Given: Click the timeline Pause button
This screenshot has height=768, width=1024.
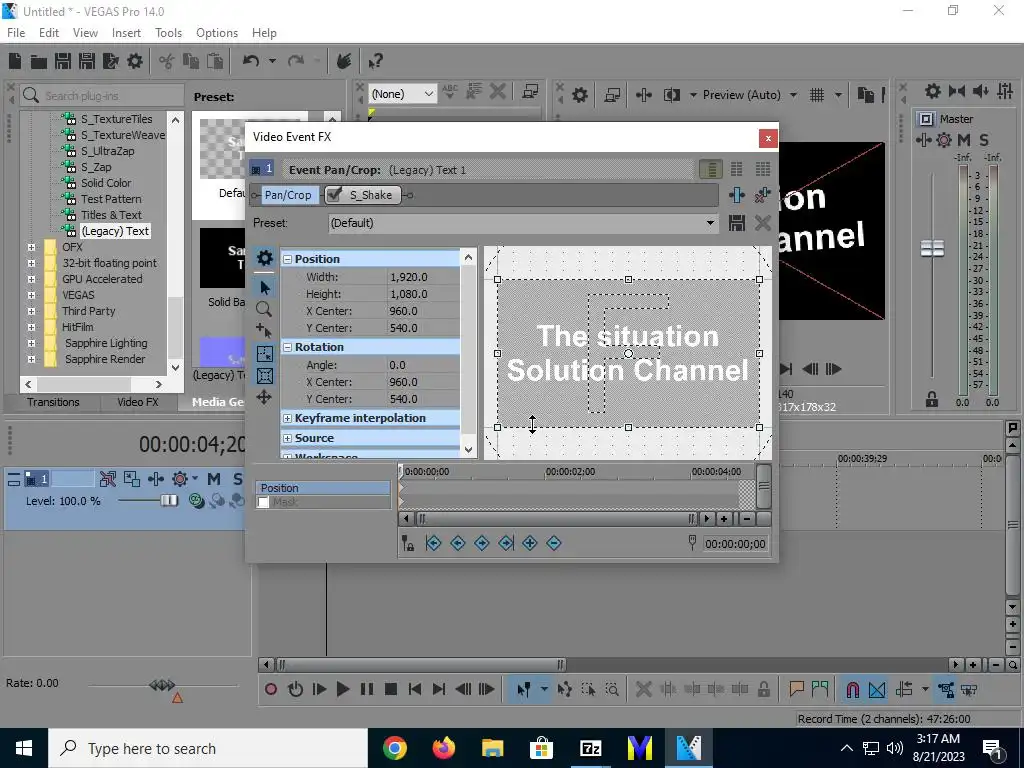Looking at the screenshot, I should tap(367, 690).
